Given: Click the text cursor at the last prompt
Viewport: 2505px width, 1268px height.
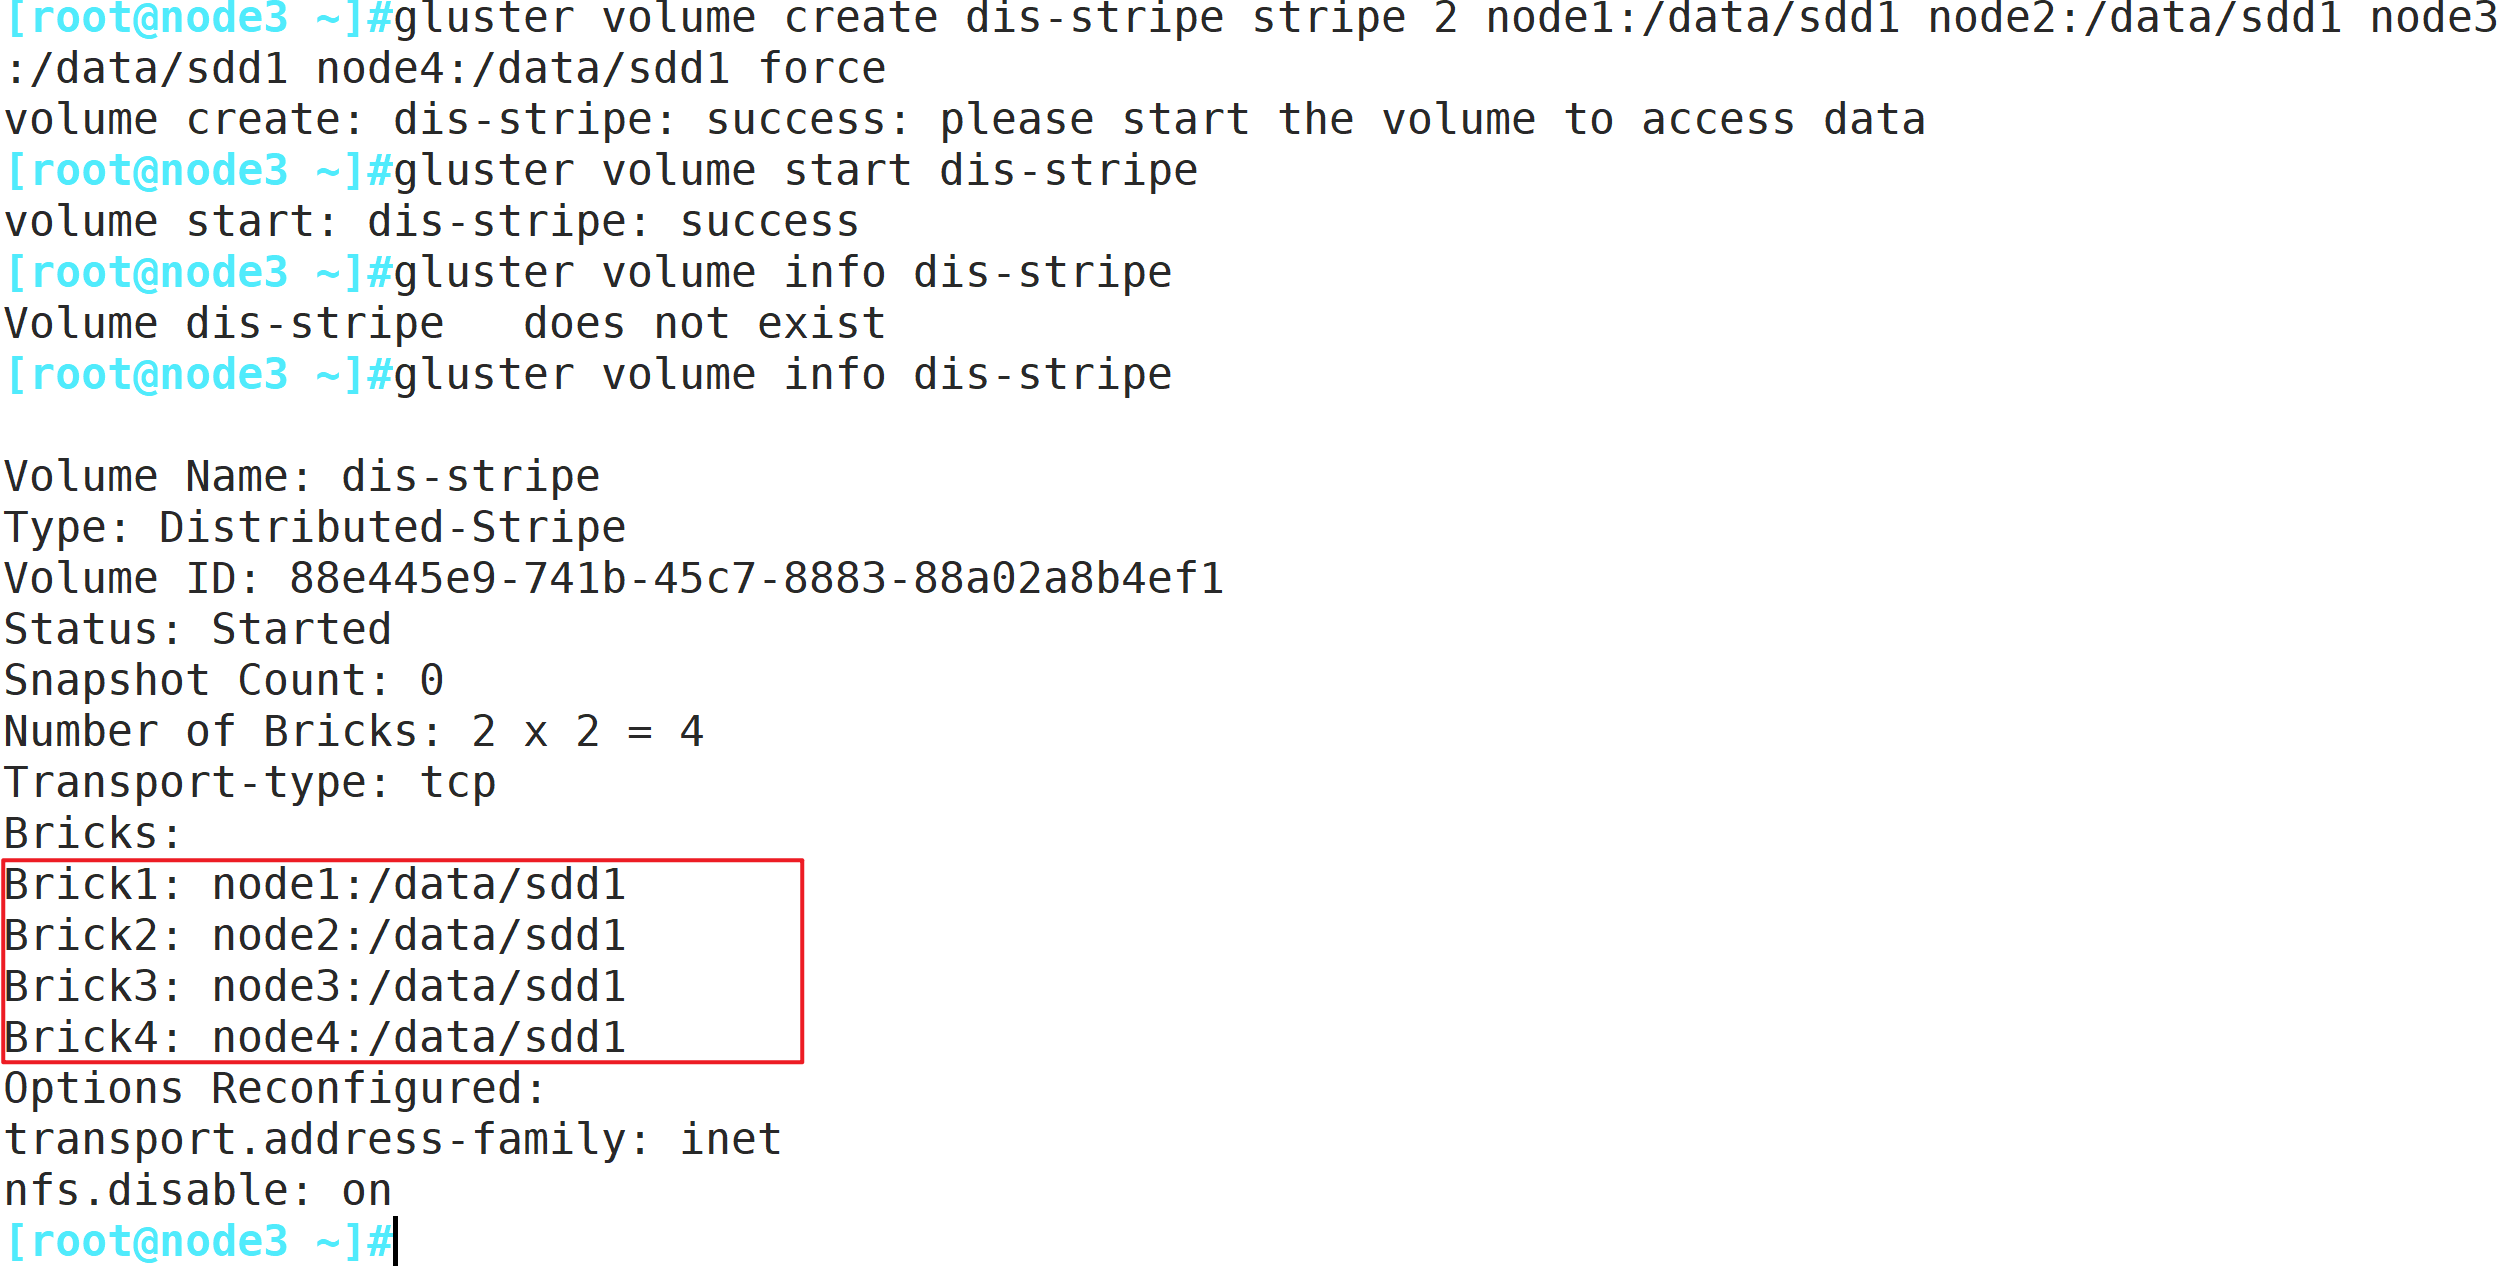Looking at the screenshot, I should pyautogui.click(x=395, y=1241).
